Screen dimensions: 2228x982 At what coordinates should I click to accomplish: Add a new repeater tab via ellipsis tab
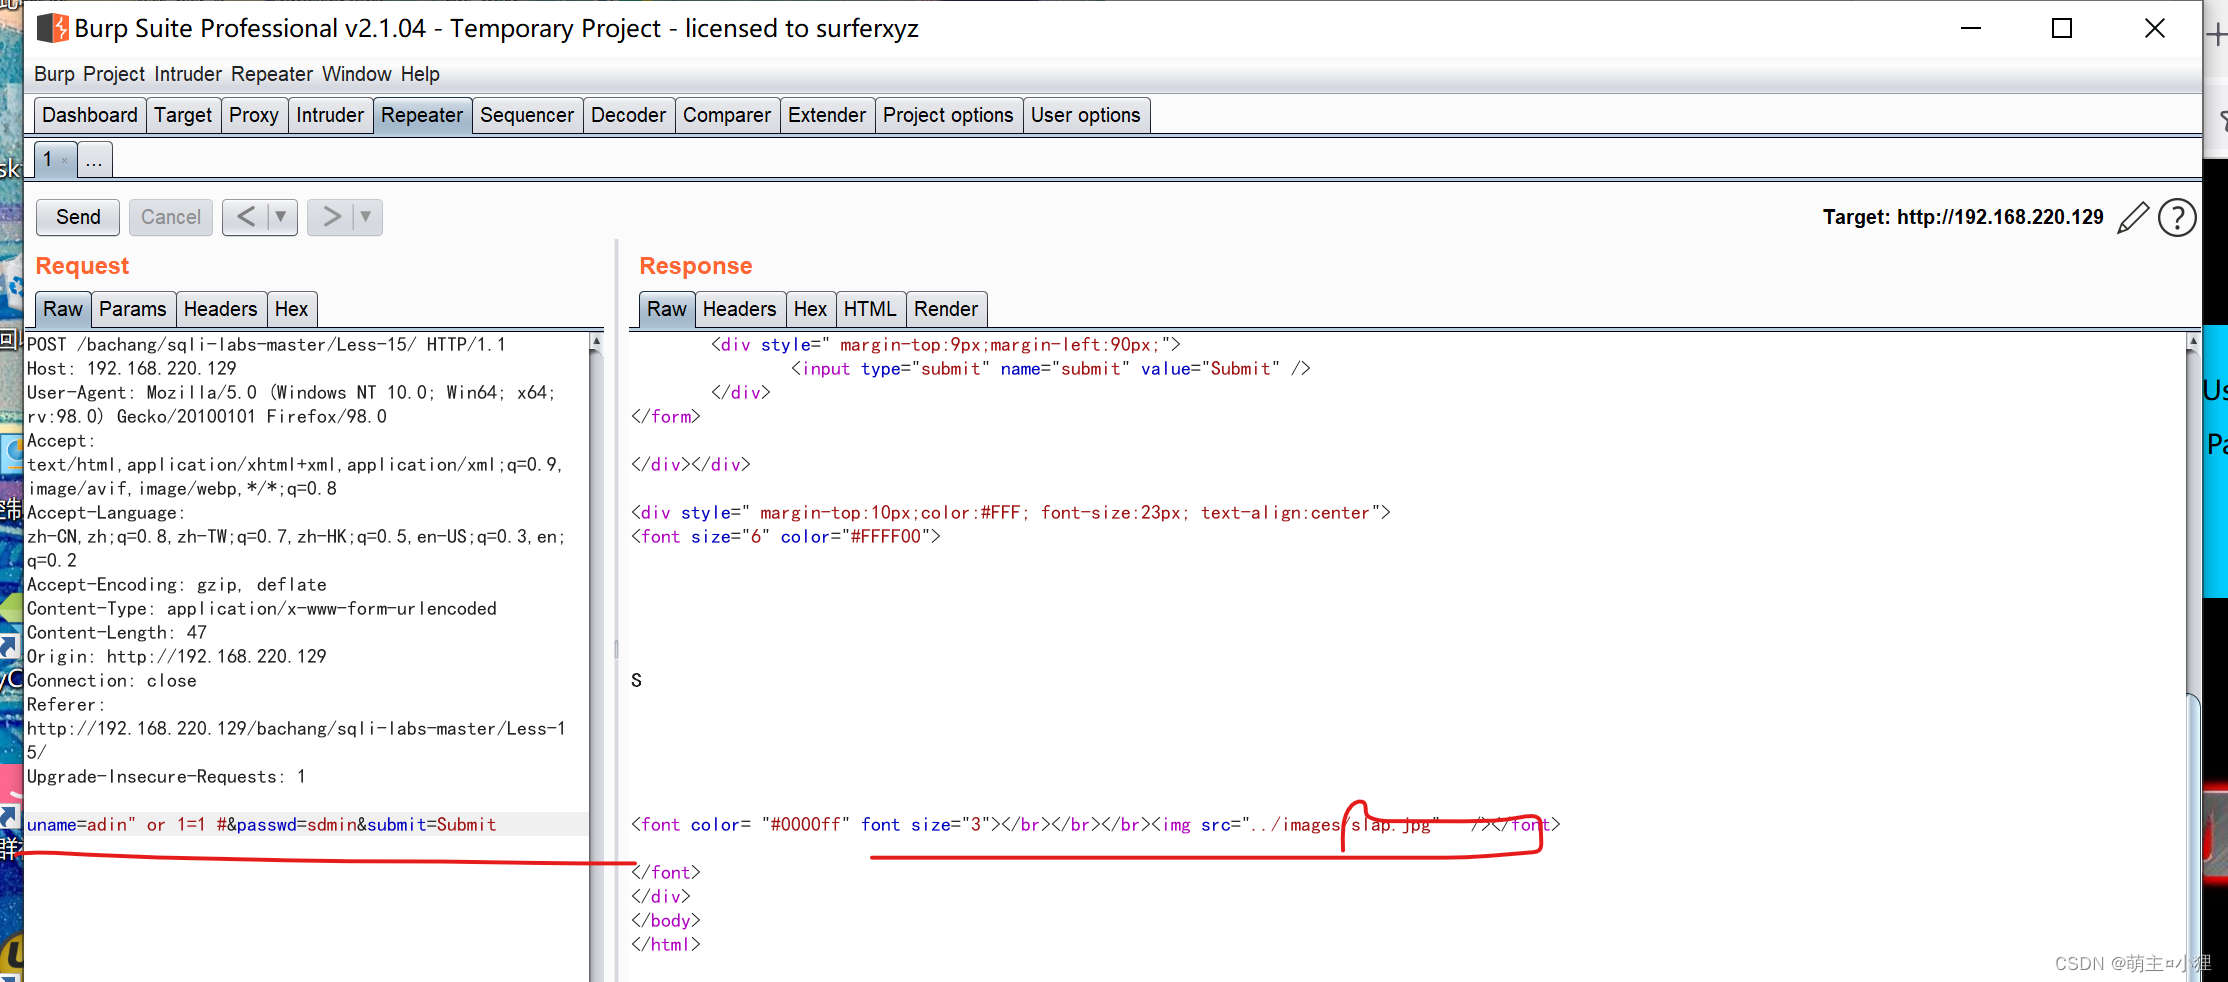94,160
